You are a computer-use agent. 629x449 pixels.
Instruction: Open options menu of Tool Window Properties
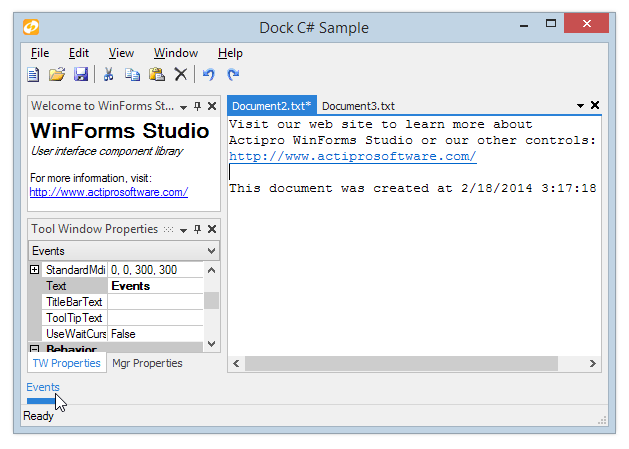click(x=183, y=230)
